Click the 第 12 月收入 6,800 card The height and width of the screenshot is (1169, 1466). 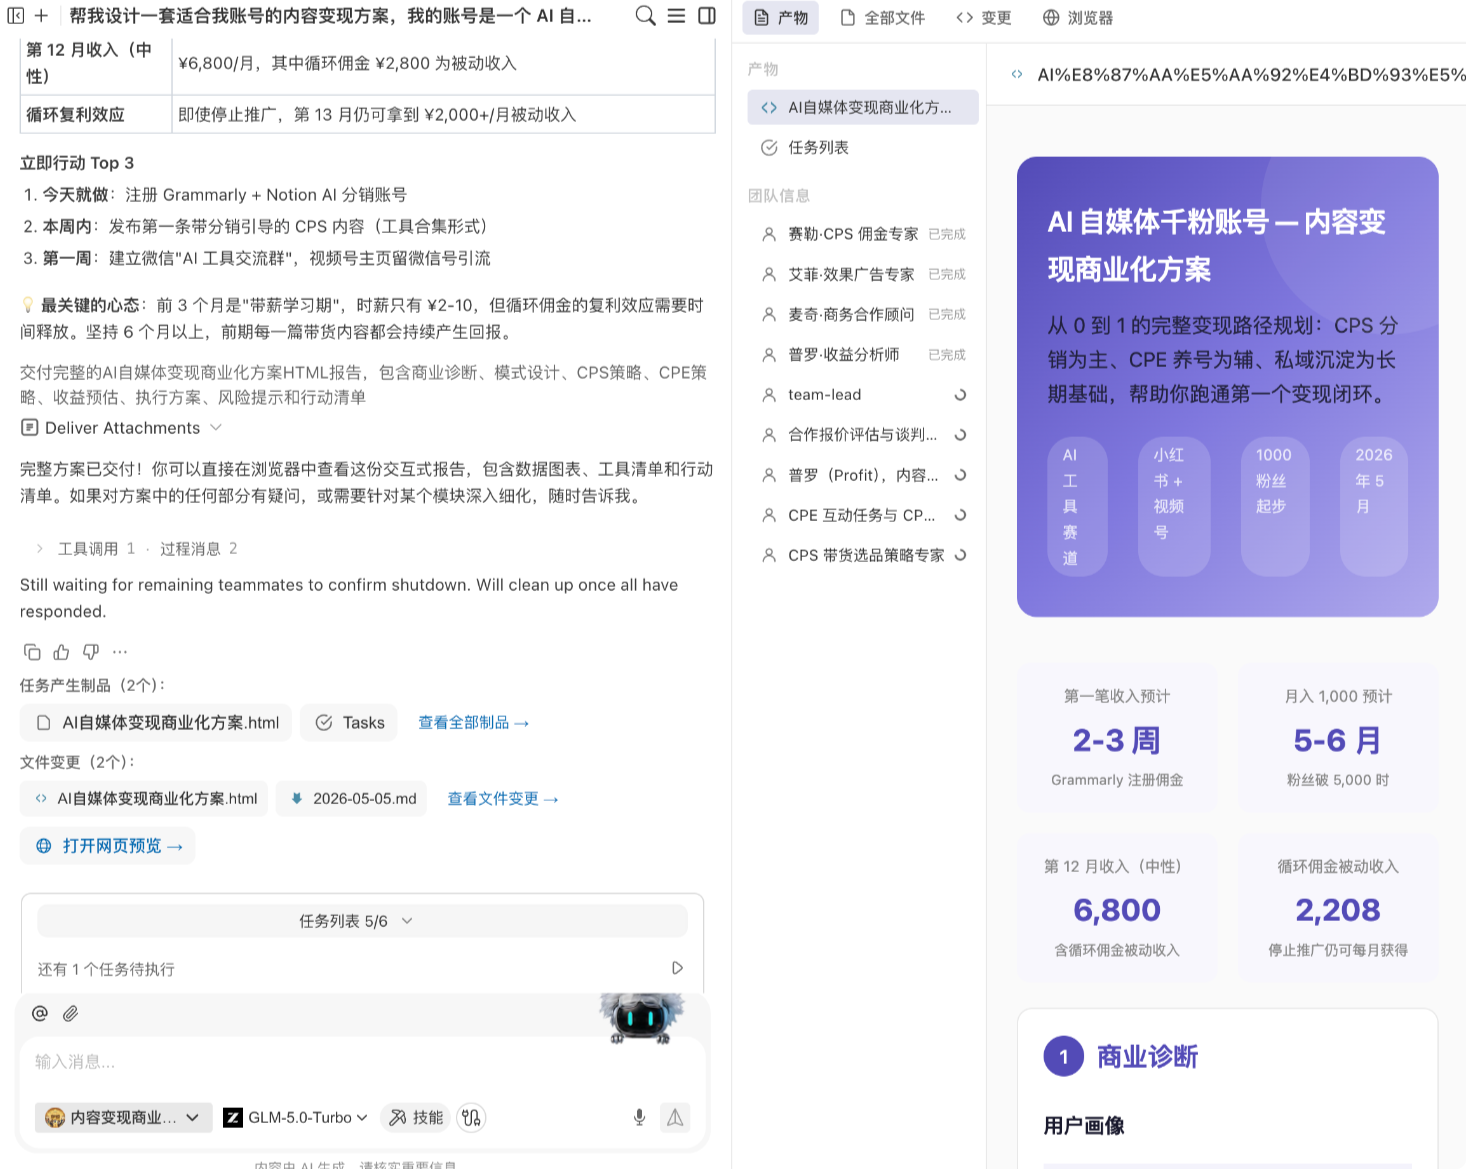tap(1117, 908)
